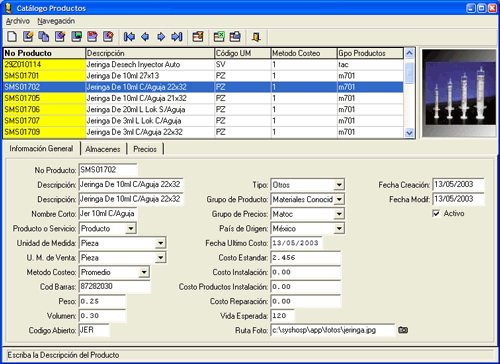The width and height of the screenshot is (500, 364).
Task: Open the U. M. de Venta dropdown
Action: 160,257
